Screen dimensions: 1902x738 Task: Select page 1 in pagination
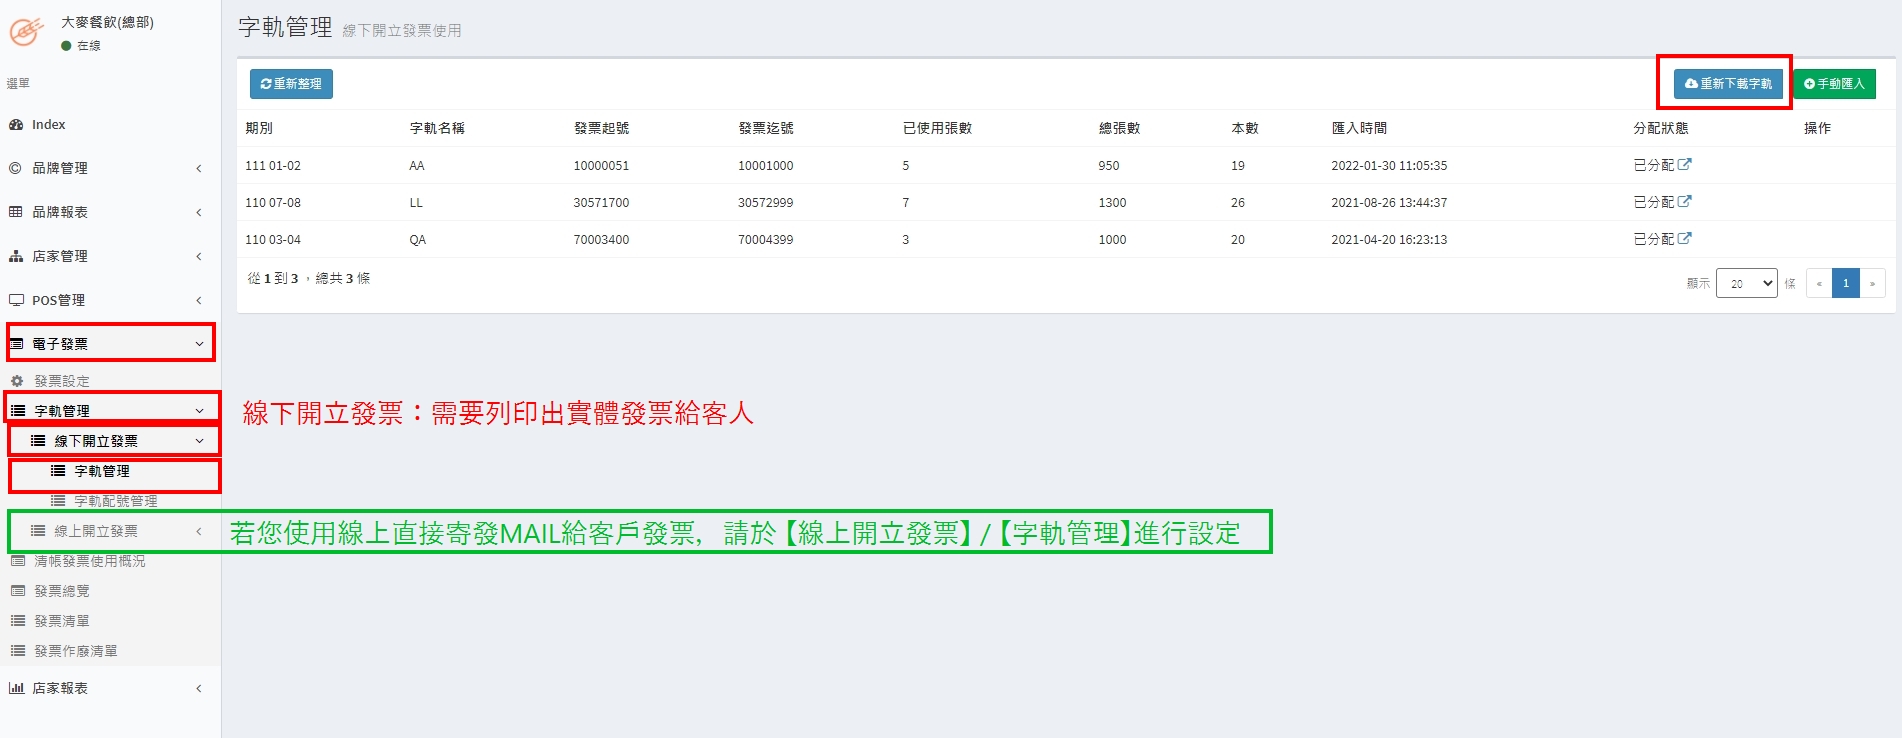[1845, 284]
